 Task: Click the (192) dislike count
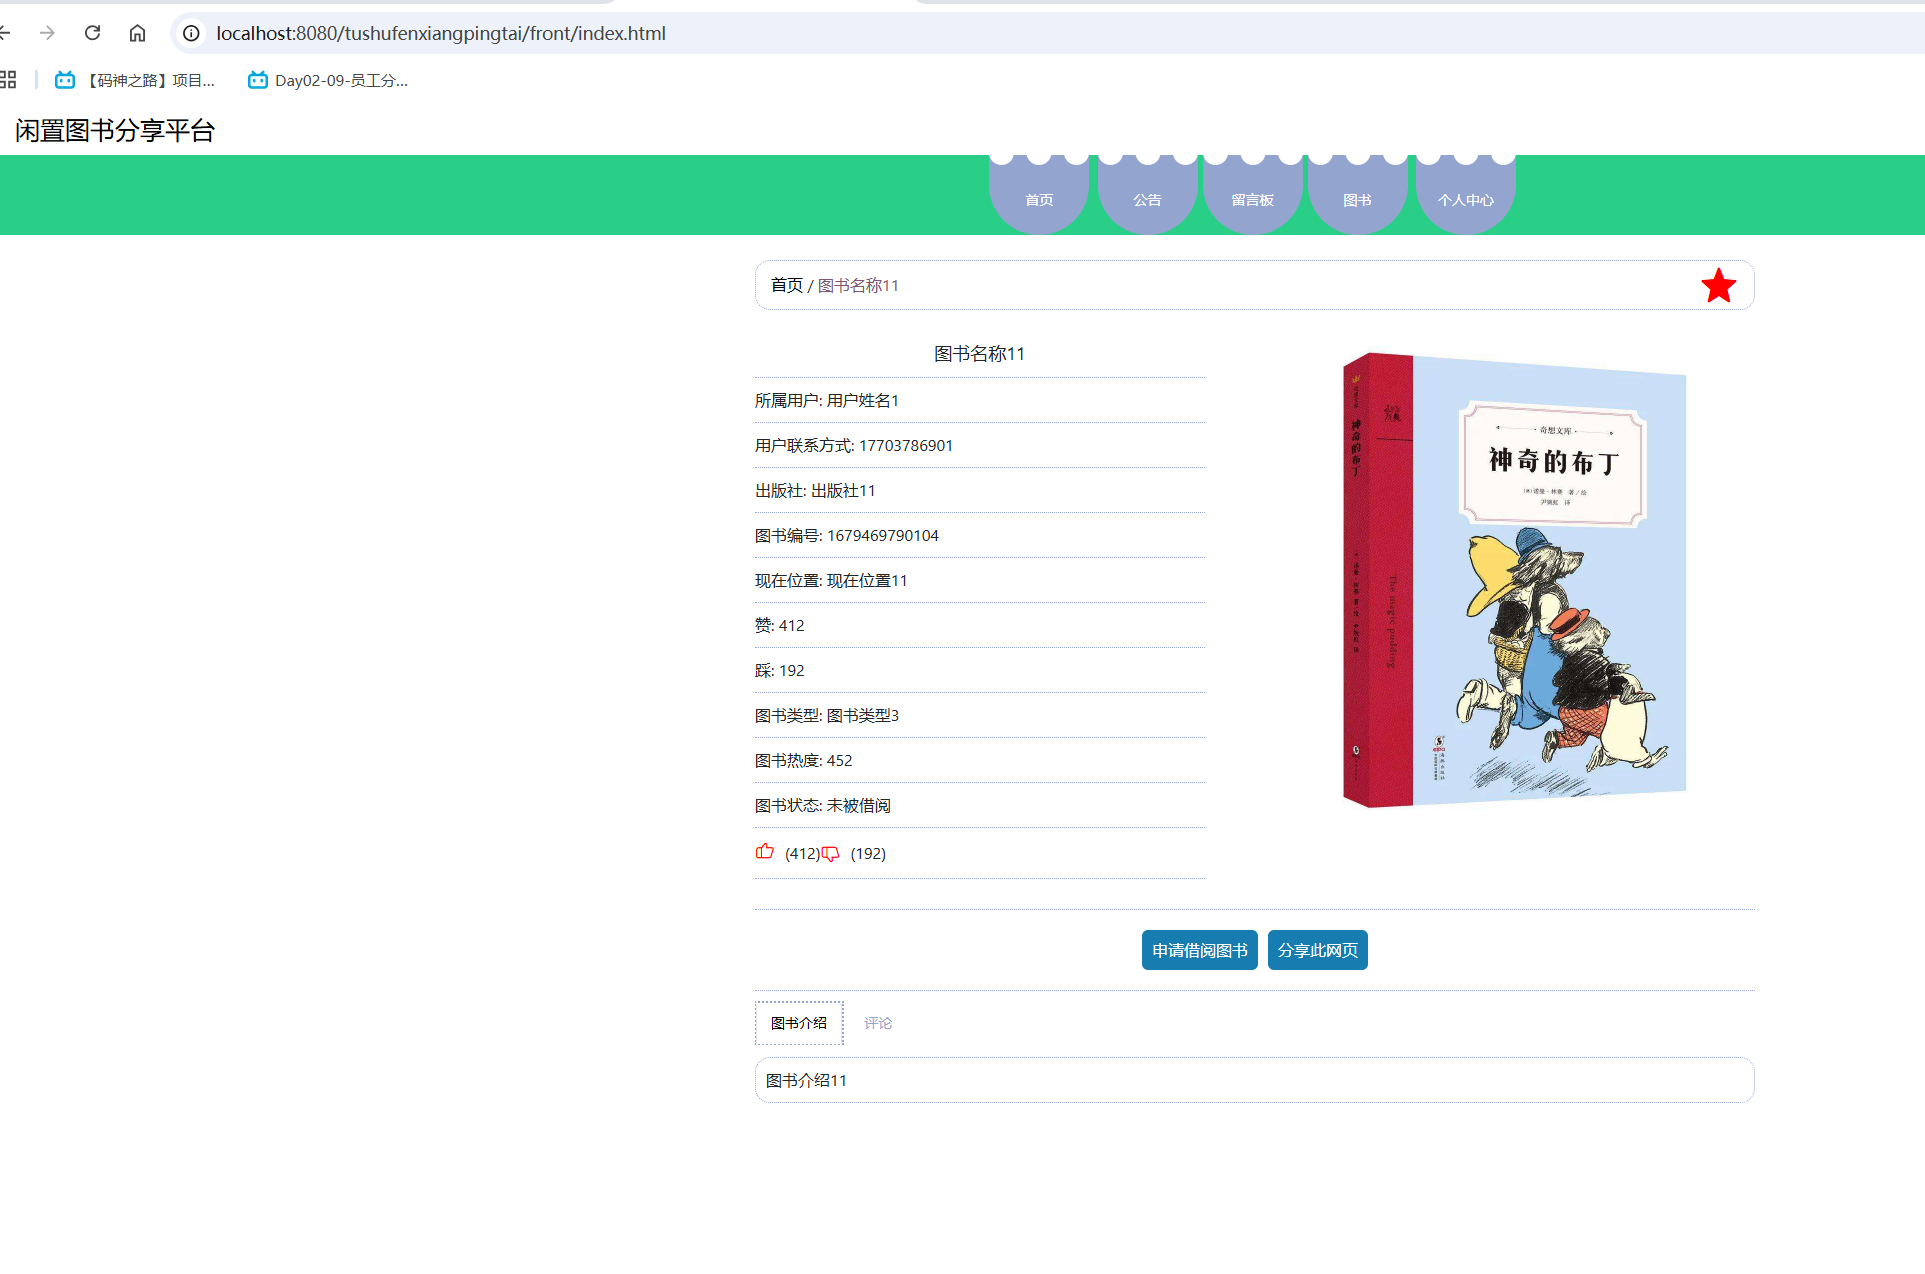tap(868, 853)
